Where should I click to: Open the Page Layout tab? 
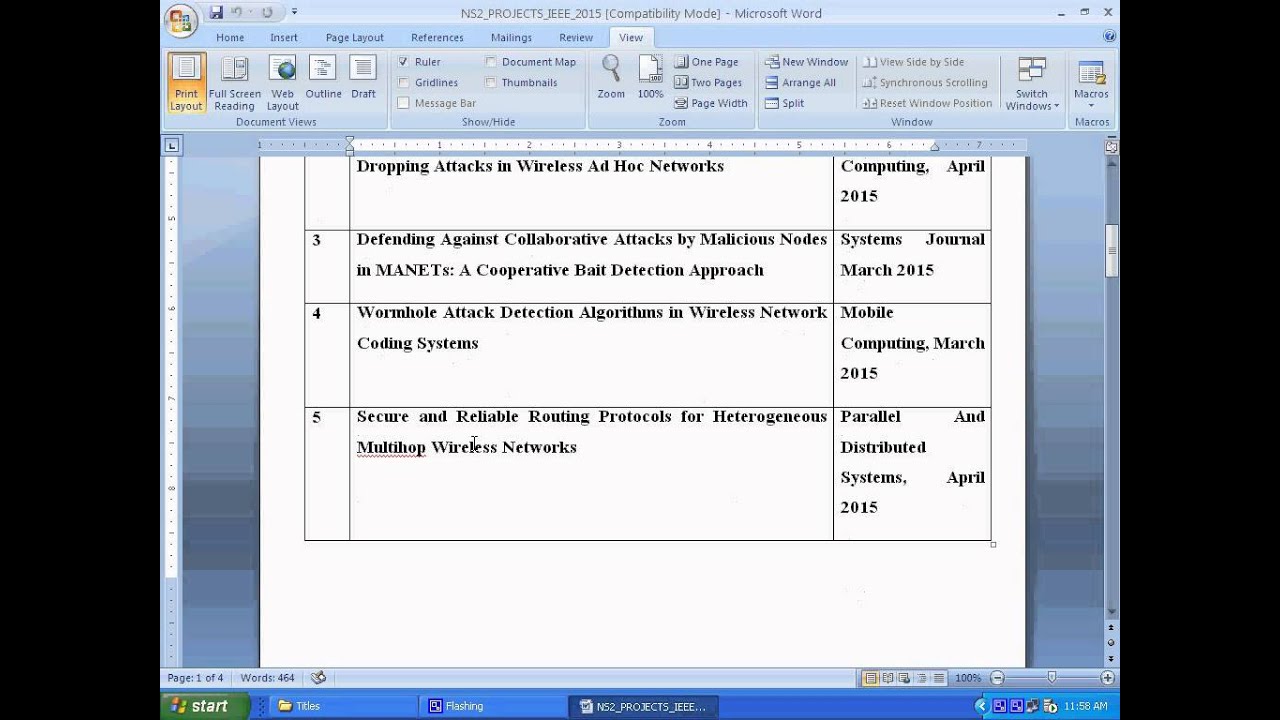point(354,37)
